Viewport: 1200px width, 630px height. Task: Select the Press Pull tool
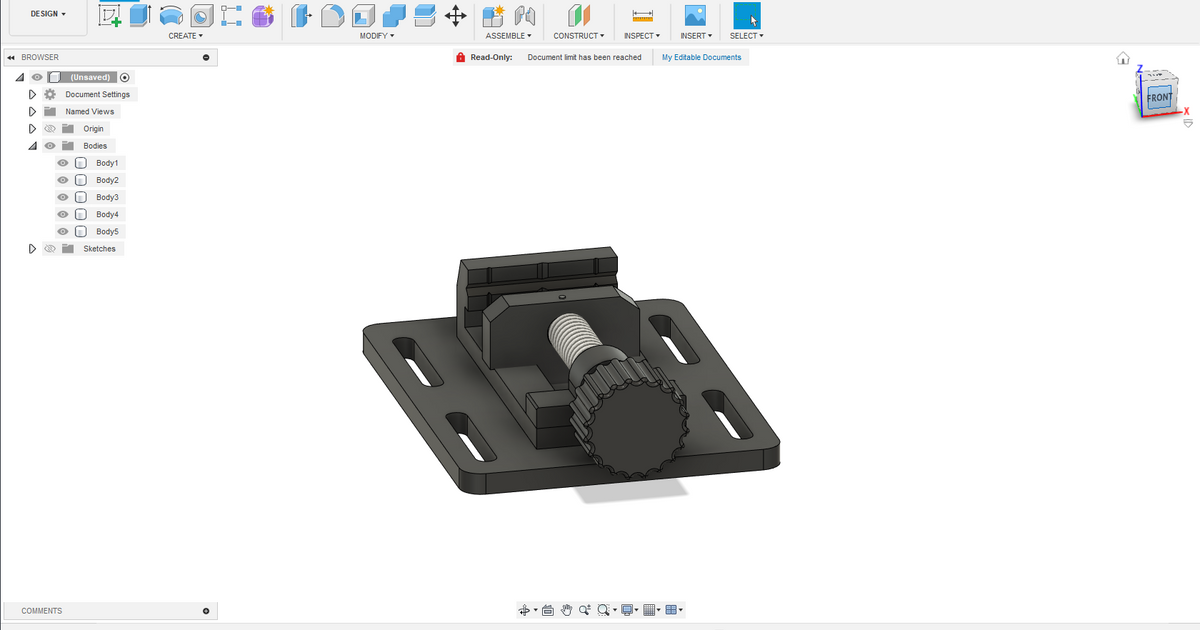point(301,15)
